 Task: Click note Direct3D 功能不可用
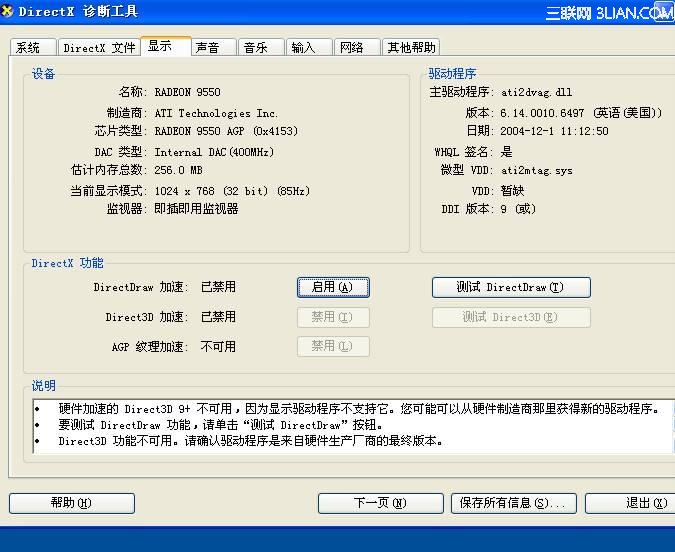251,441
